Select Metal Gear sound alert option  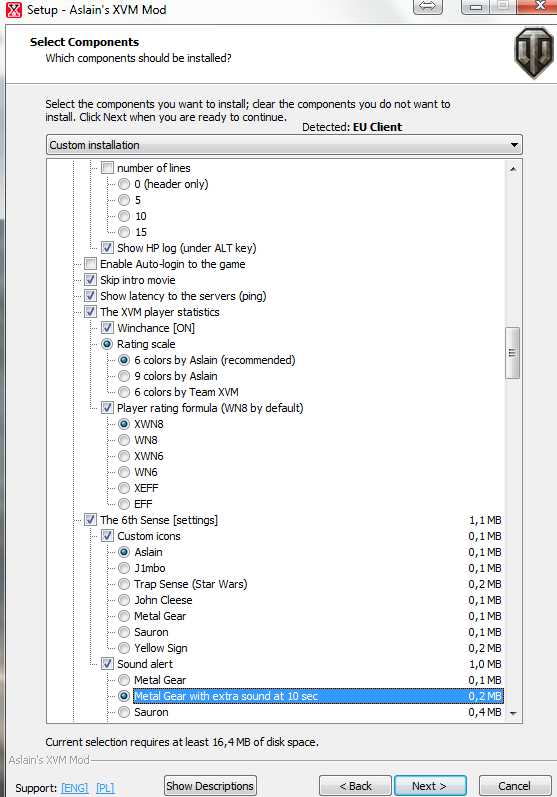pos(124,680)
